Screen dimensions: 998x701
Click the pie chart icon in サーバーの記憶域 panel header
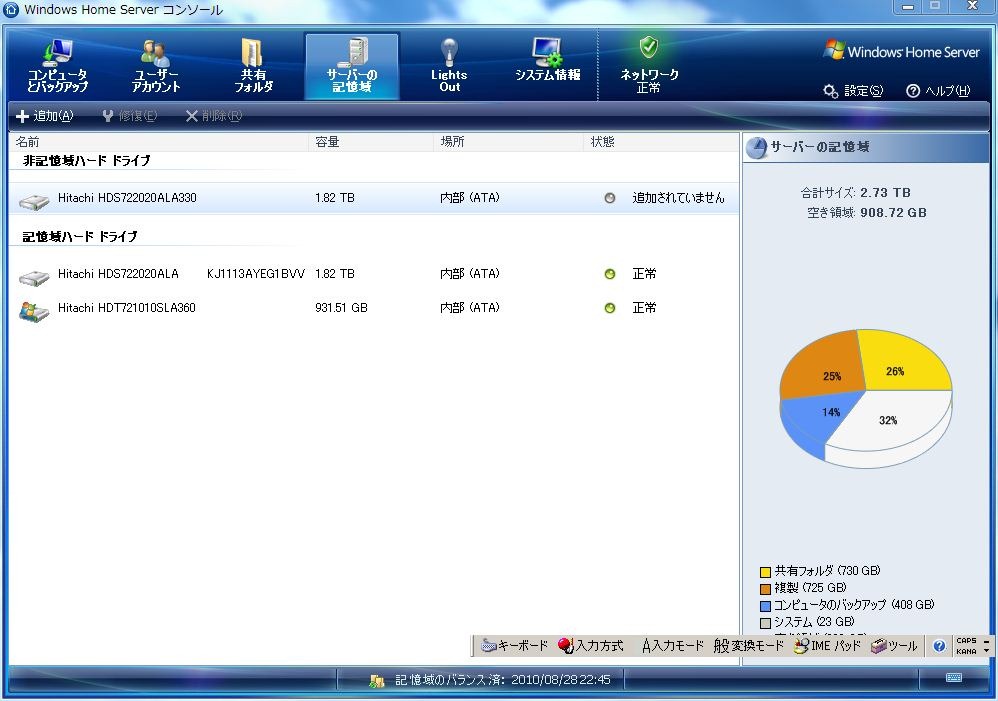pyautogui.click(x=756, y=148)
